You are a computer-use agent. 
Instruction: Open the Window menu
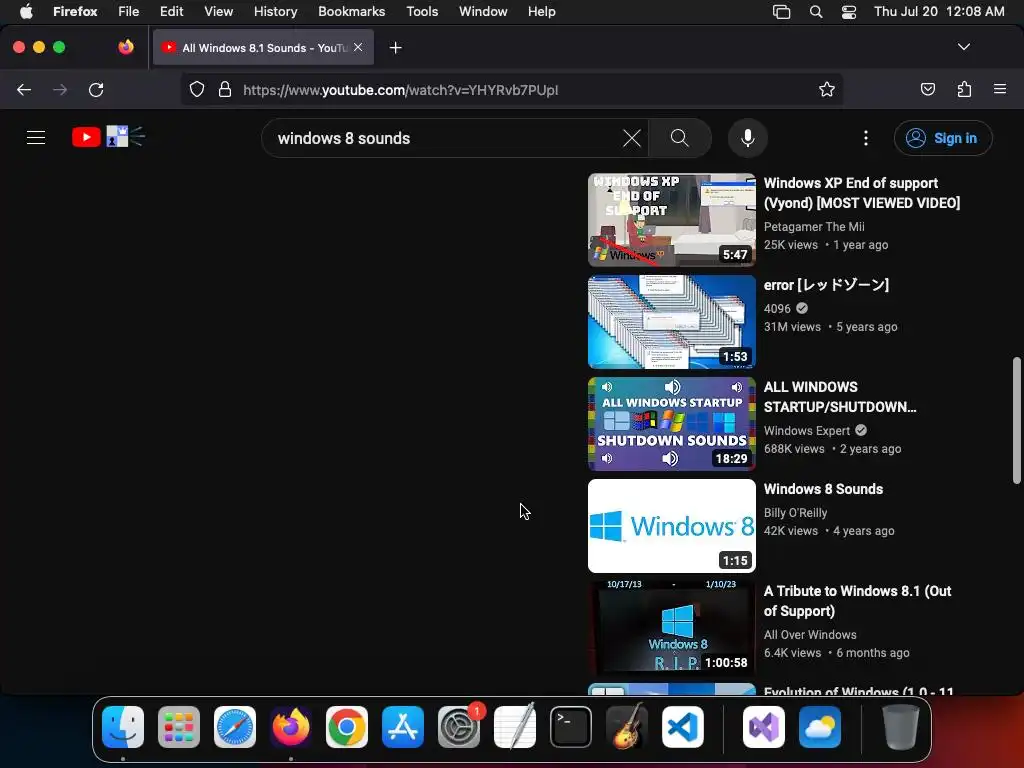[x=483, y=11]
